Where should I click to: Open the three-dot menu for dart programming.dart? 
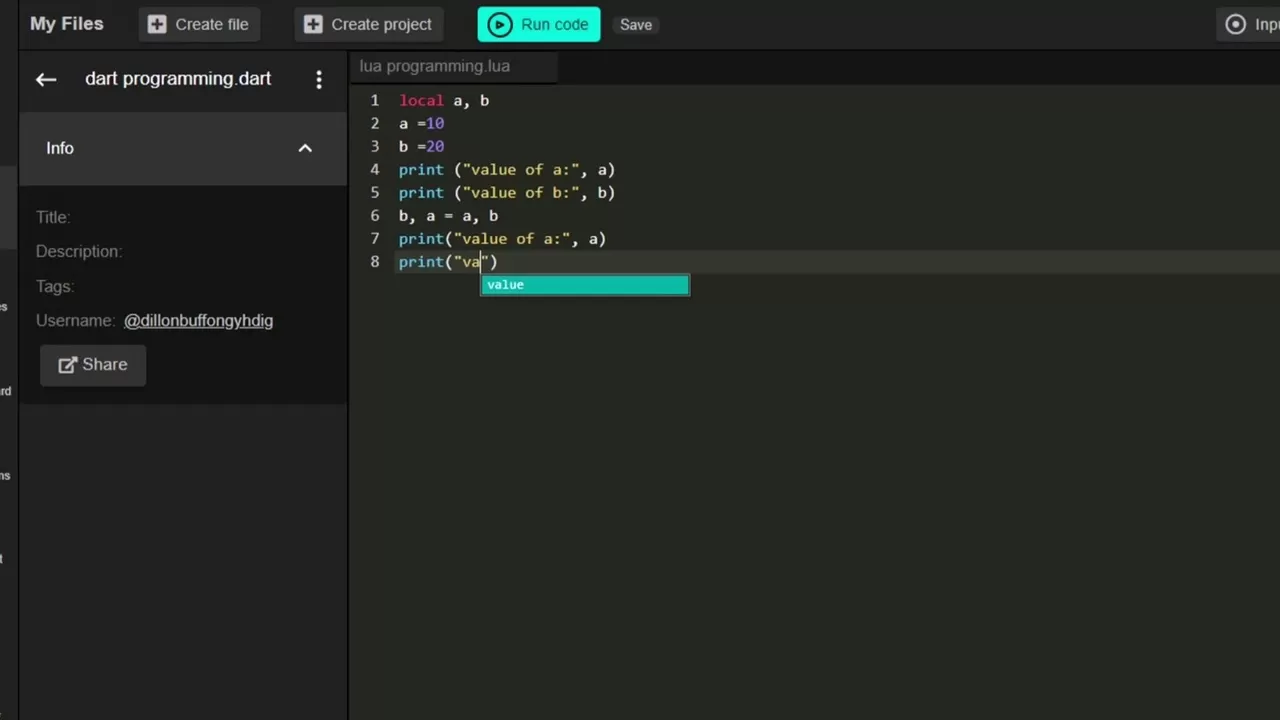[319, 80]
